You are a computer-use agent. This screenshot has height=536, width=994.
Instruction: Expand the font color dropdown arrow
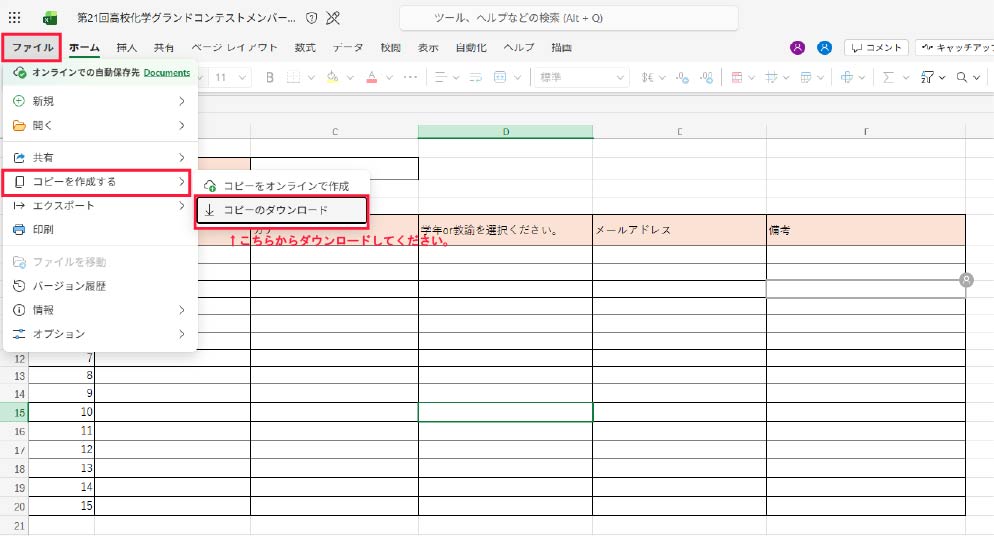coord(389,77)
